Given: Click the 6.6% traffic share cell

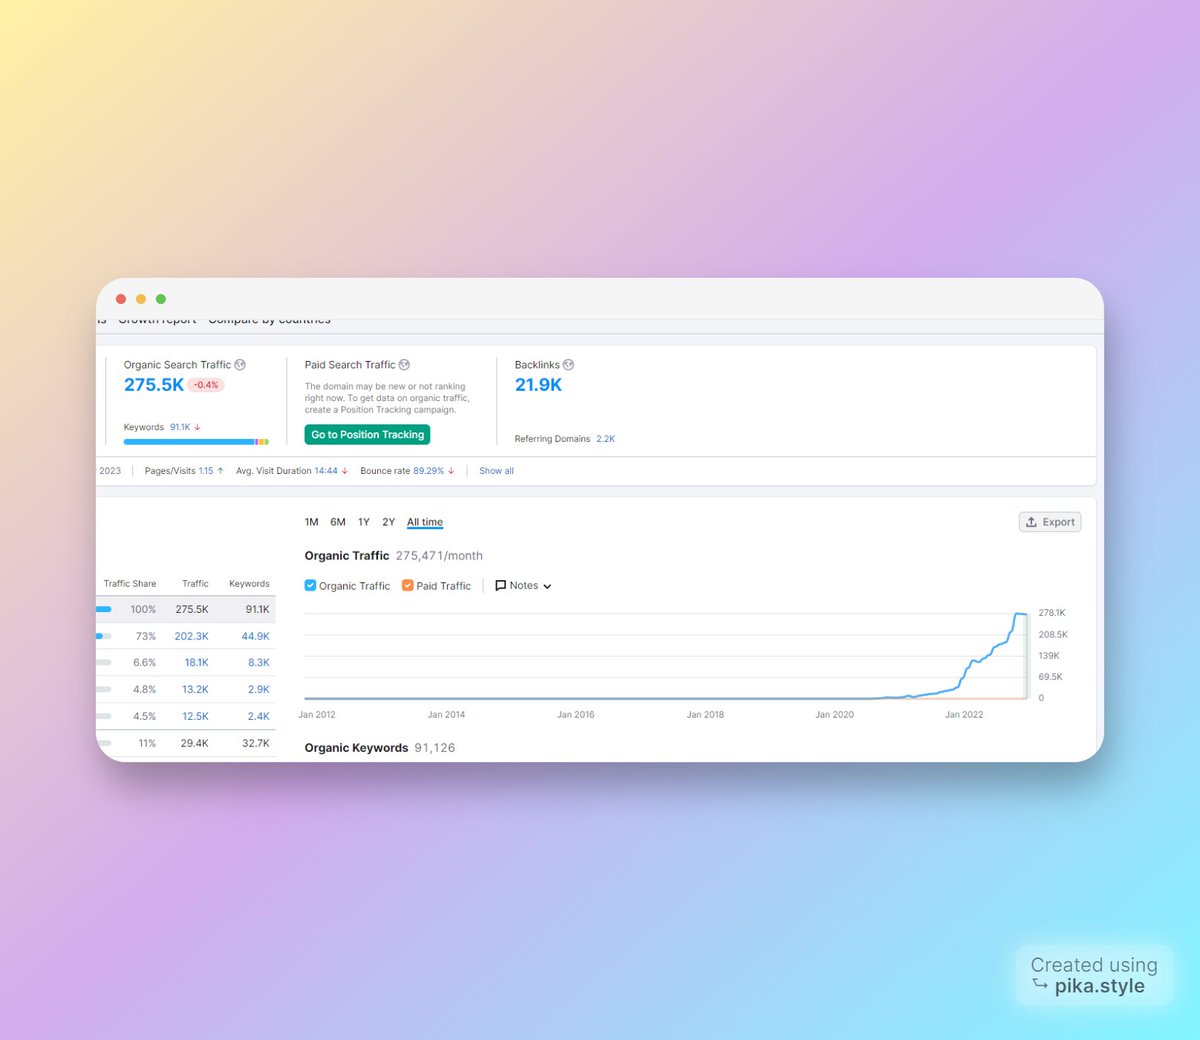Looking at the screenshot, I should point(144,663).
